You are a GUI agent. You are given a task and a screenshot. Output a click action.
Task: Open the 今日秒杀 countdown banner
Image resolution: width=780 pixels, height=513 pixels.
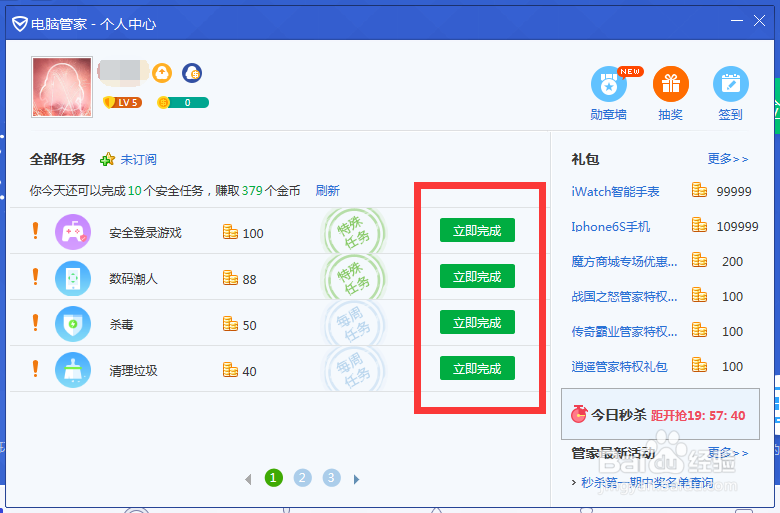tap(660, 414)
